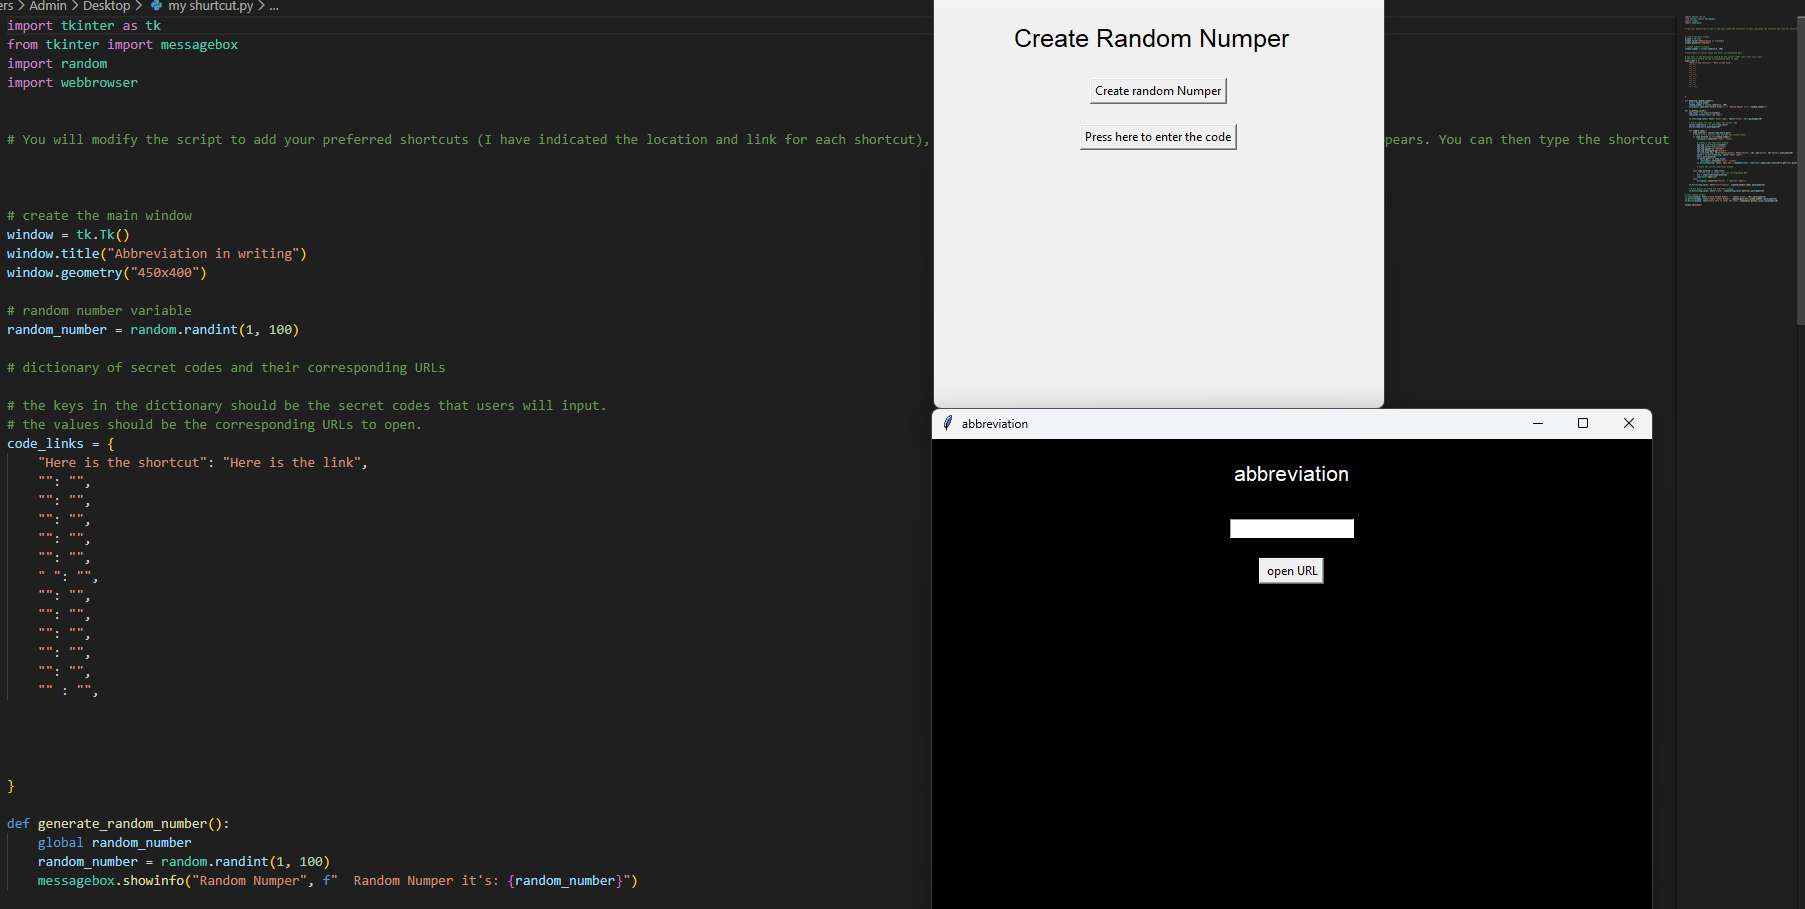This screenshot has height=909, width=1805.
Task: Close the abbreviation window
Action: [1629, 423]
